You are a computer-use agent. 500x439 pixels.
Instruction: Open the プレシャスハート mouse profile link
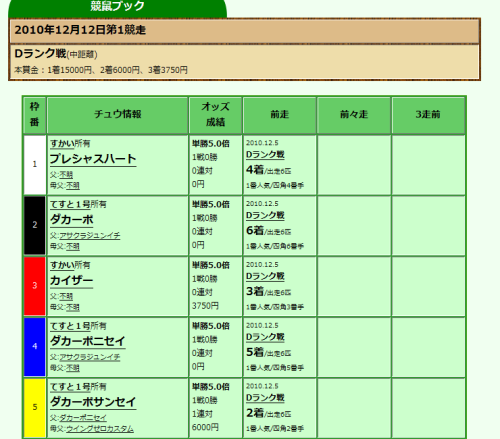(93, 159)
